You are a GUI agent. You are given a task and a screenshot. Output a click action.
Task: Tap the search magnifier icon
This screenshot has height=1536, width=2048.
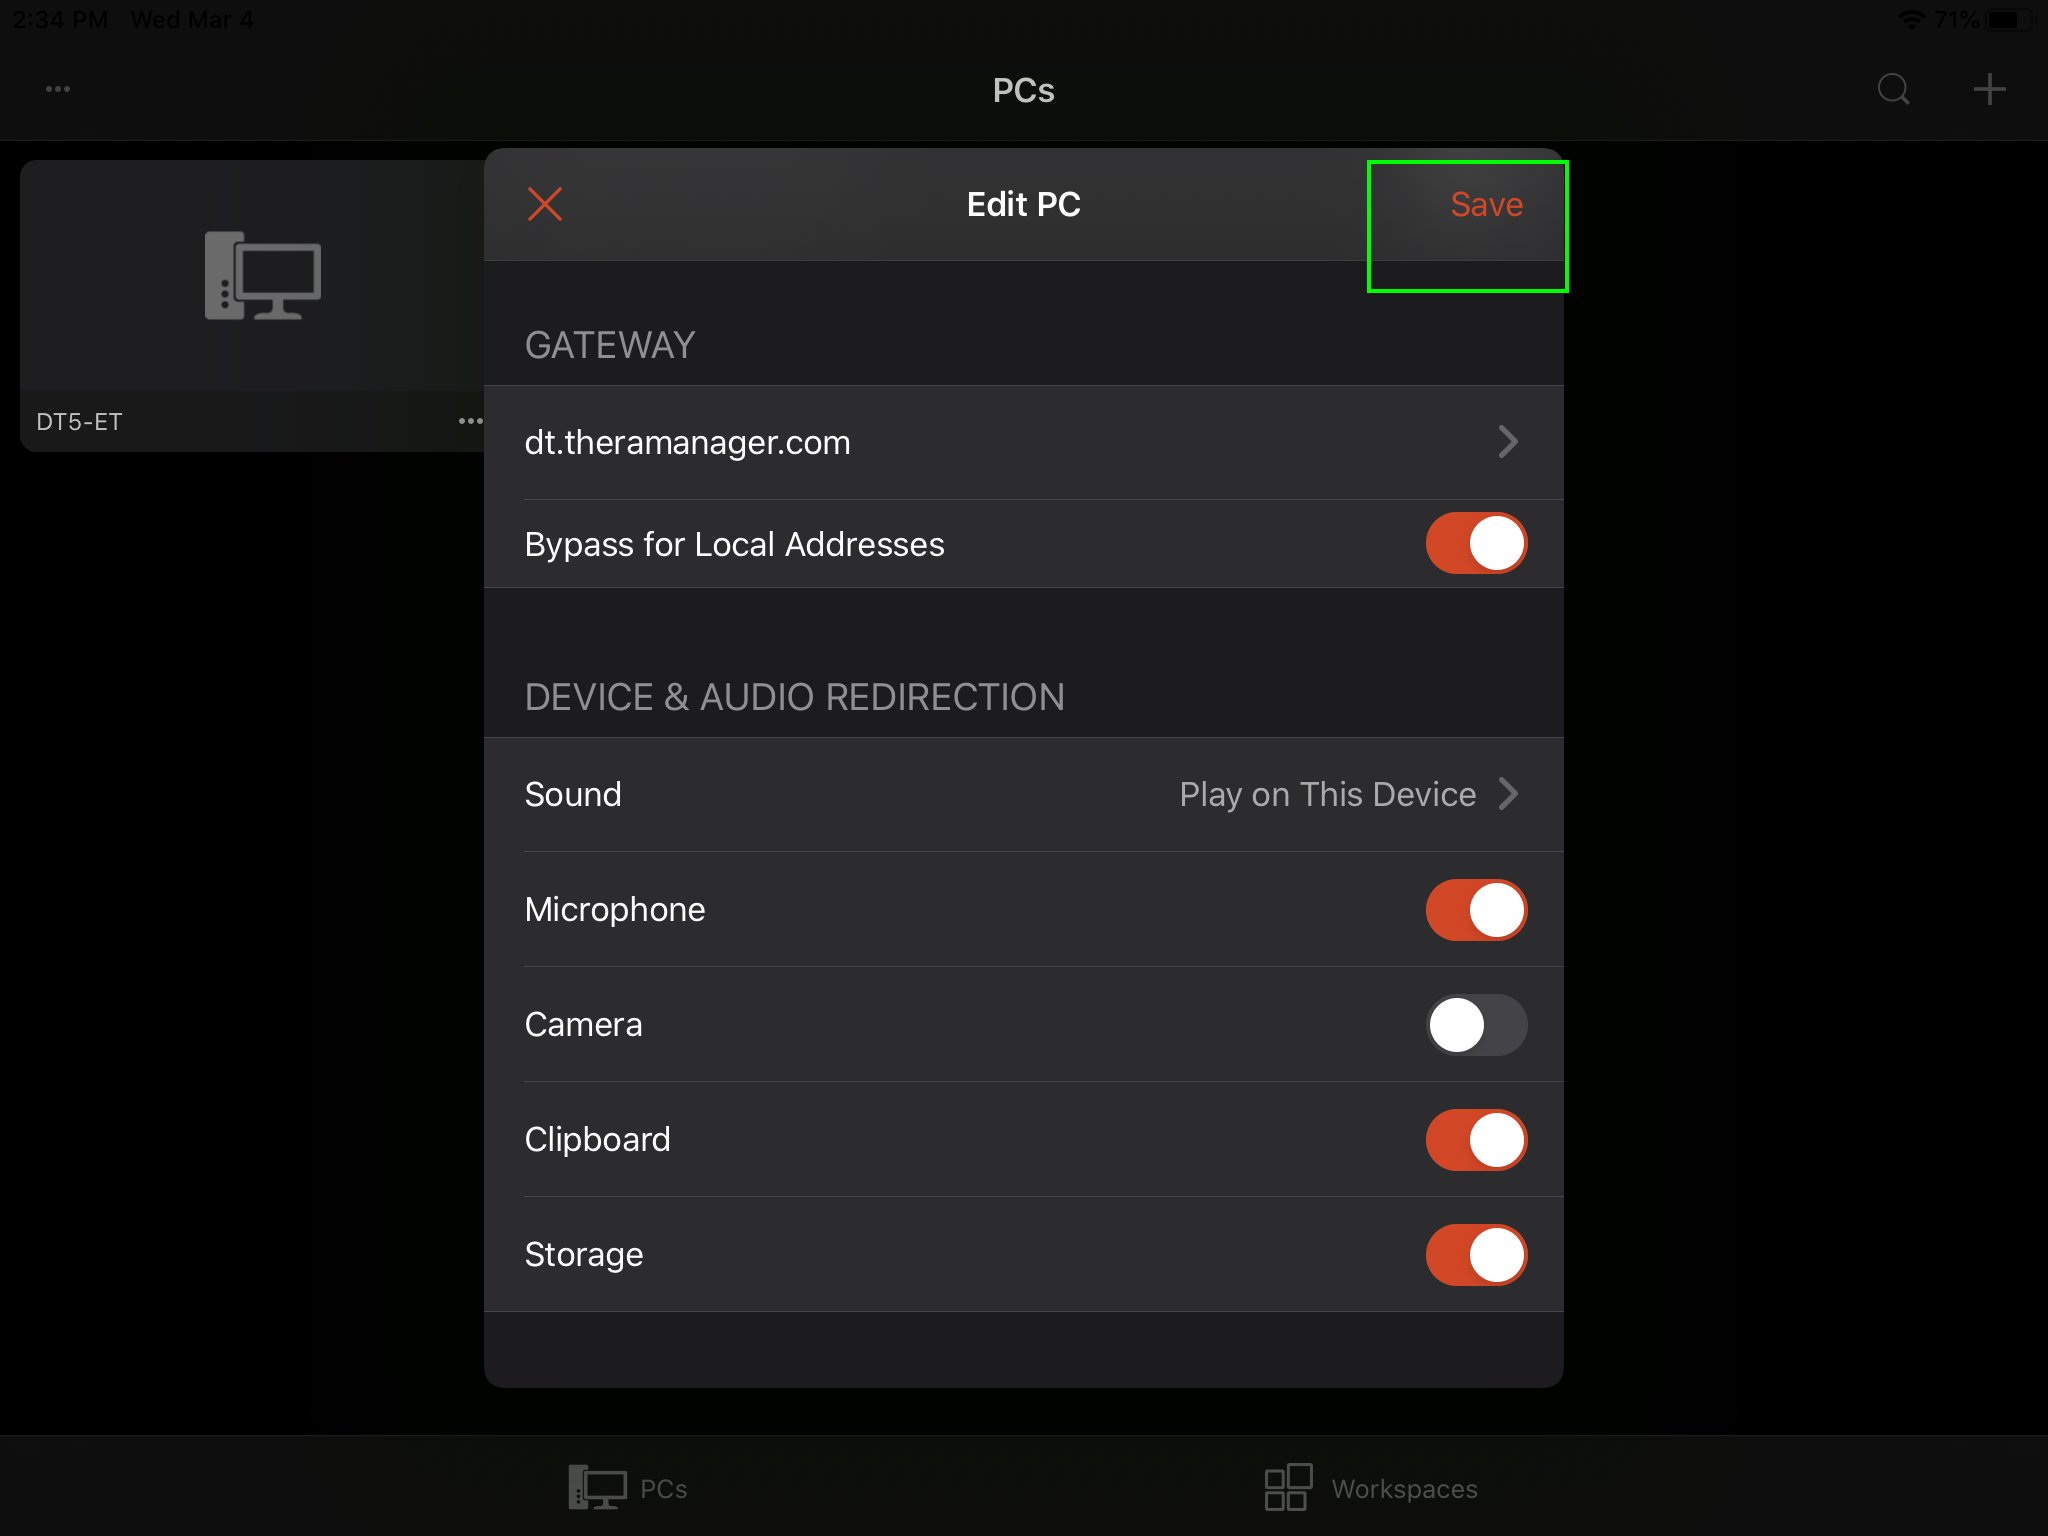[1893, 89]
